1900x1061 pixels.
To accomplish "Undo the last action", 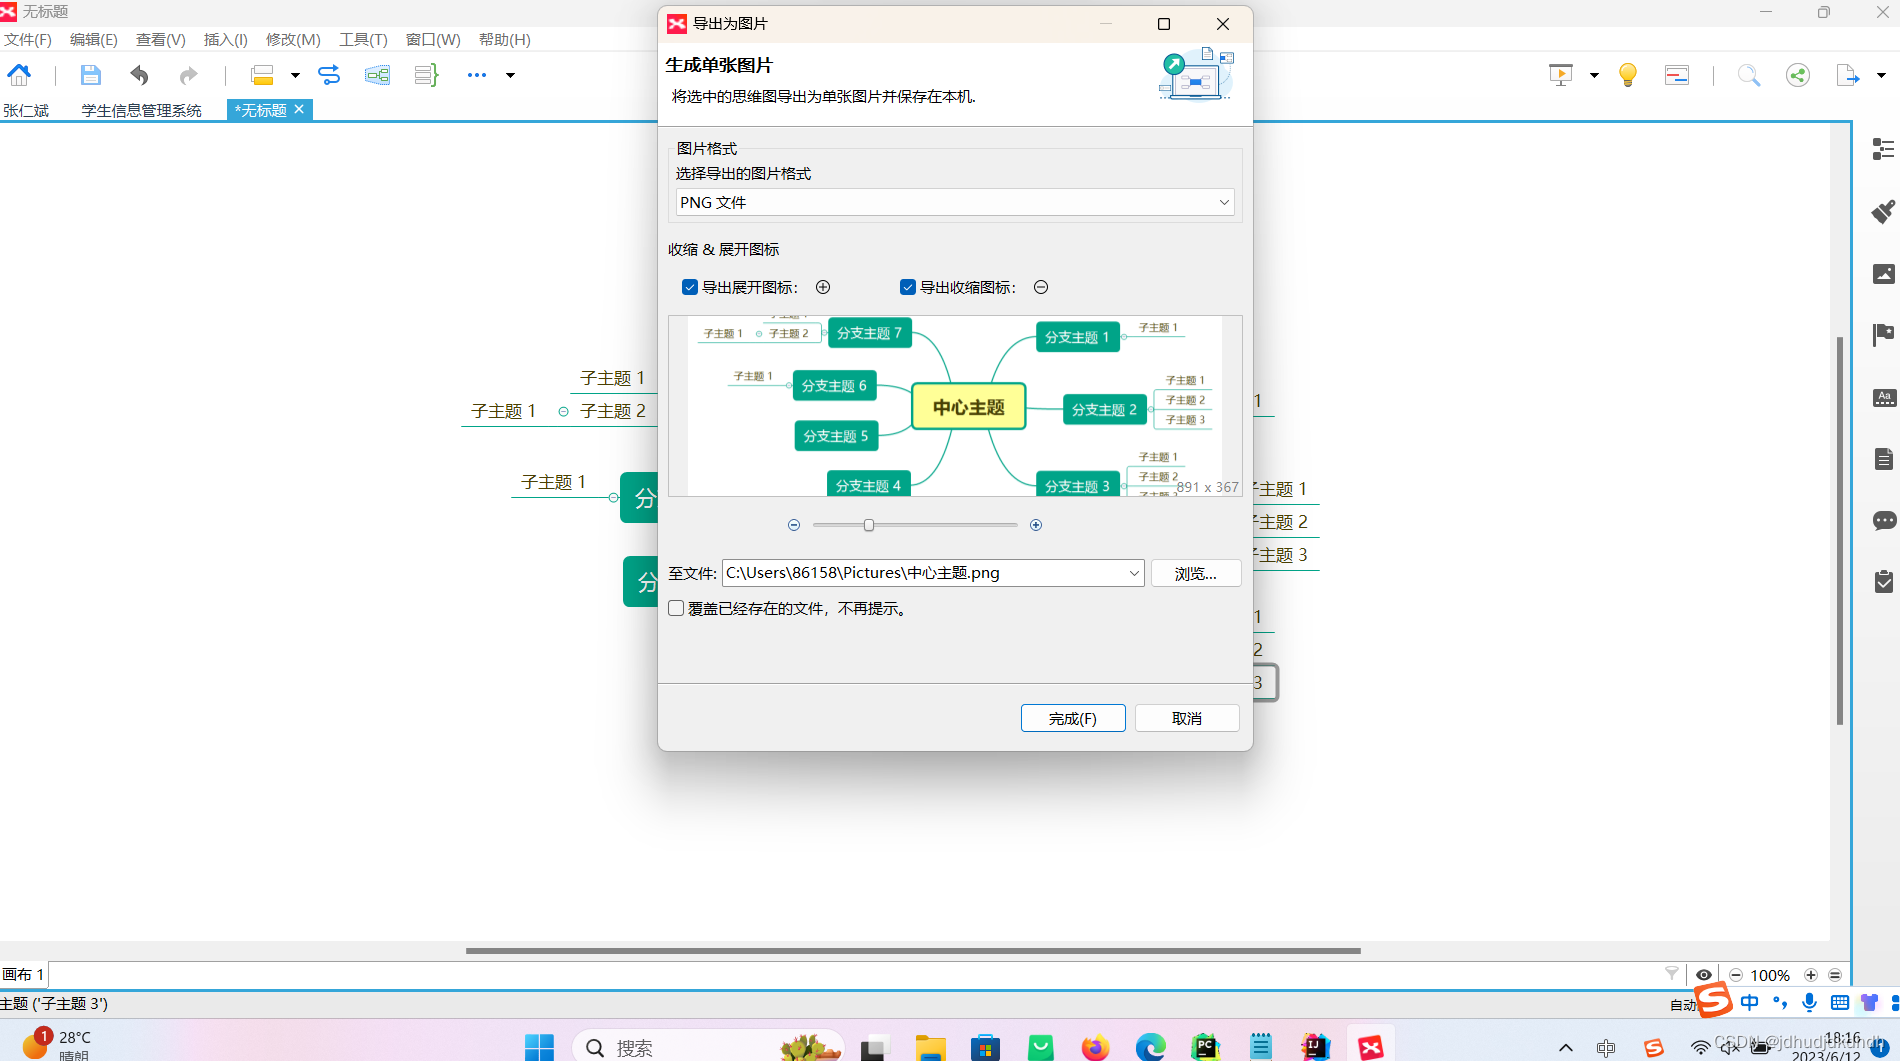I will (139, 75).
